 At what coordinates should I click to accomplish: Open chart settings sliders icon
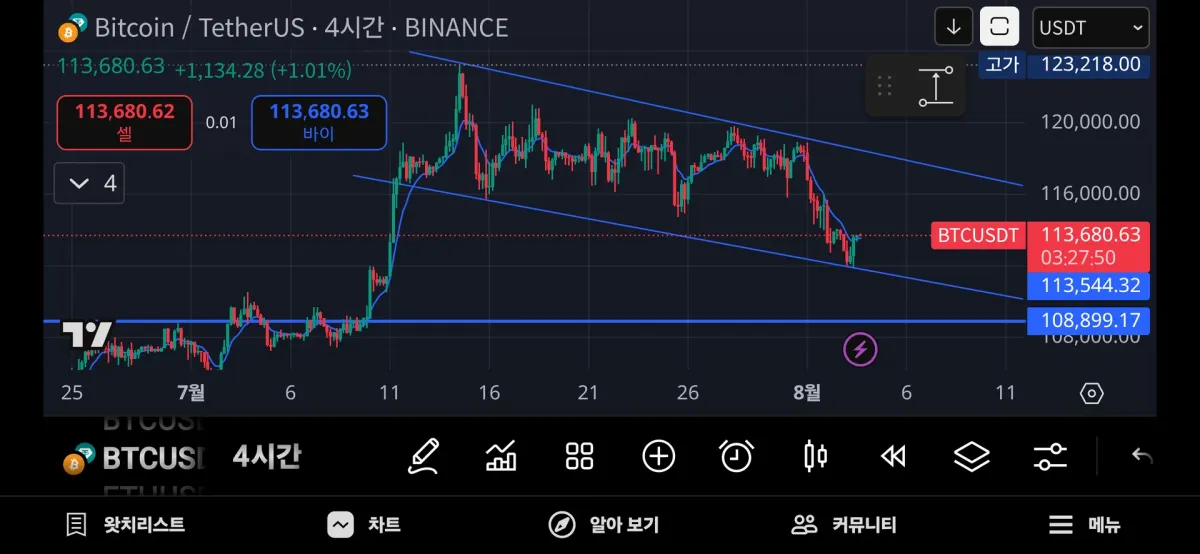(1050, 457)
